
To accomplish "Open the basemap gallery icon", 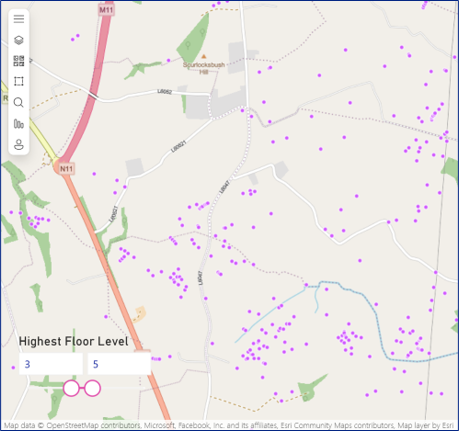I will tap(19, 61).
